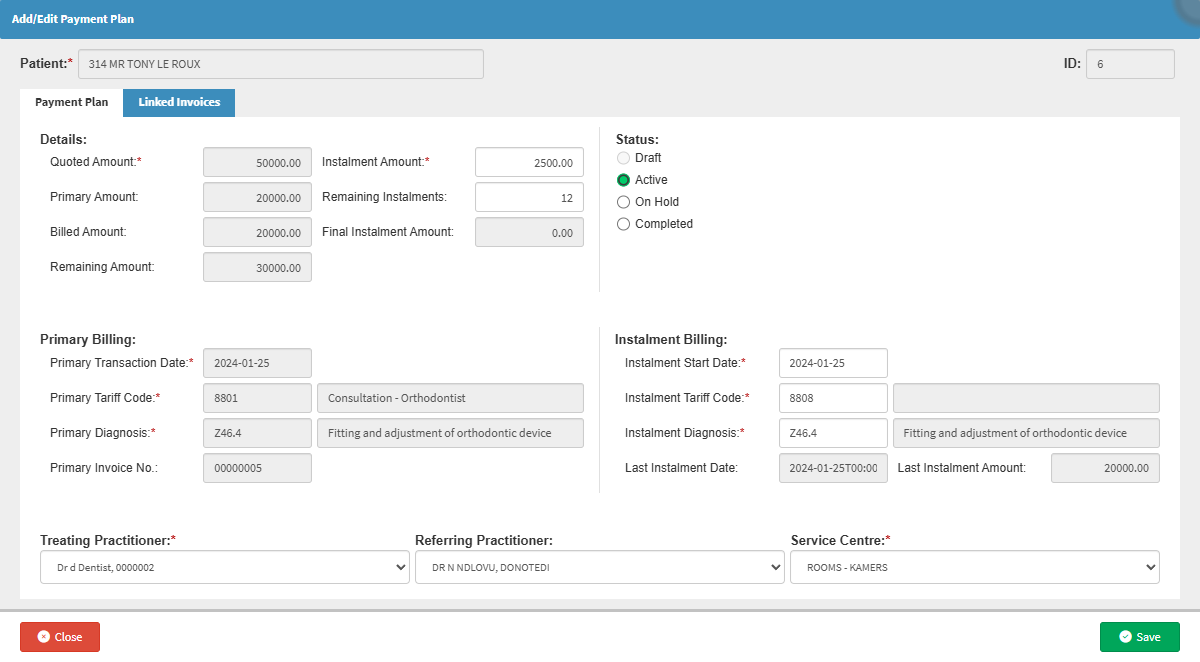Focus the Instalment Tariff Code field
Image resolution: width=1200 pixels, height=662 pixels.
[x=833, y=398]
